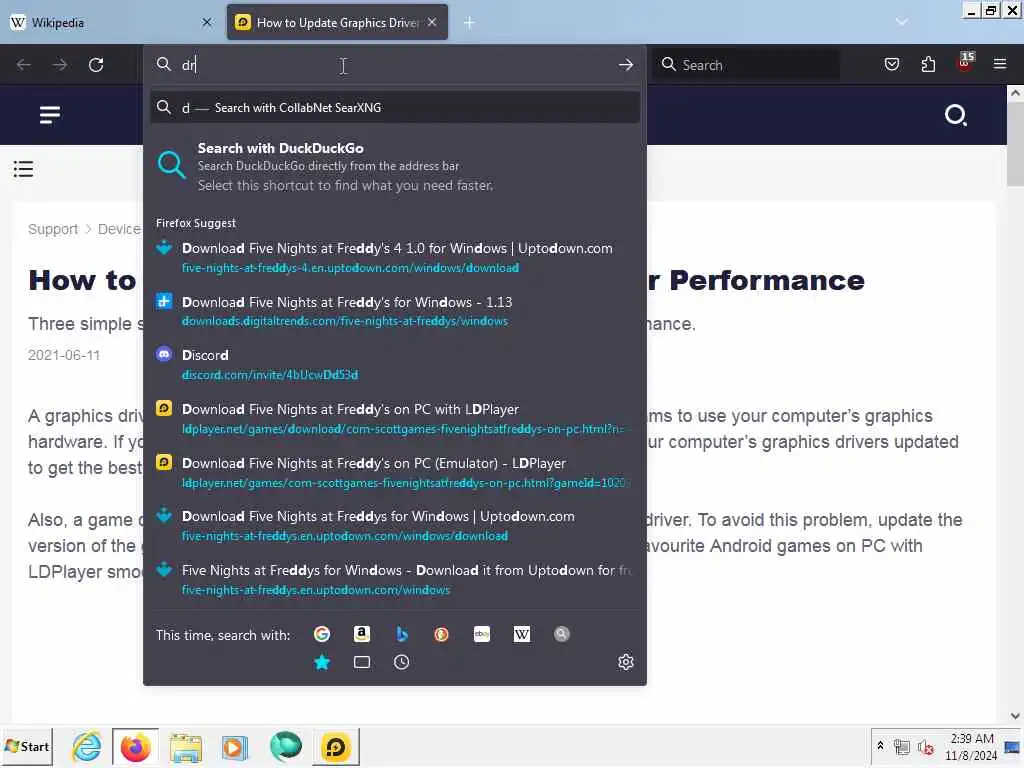
Task: Open the LDPlayer site navigation menu
Action: coord(50,115)
